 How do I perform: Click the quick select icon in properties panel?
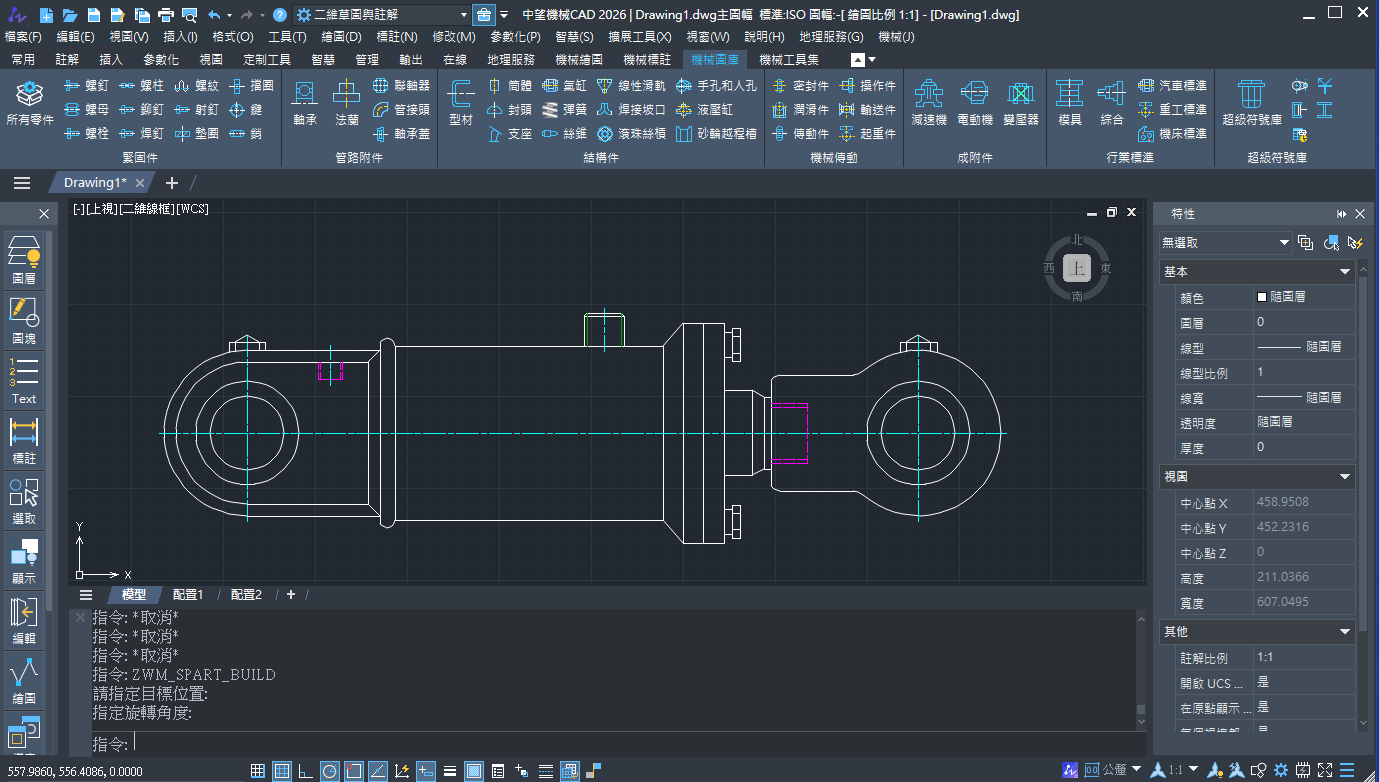pos(1355,242)
